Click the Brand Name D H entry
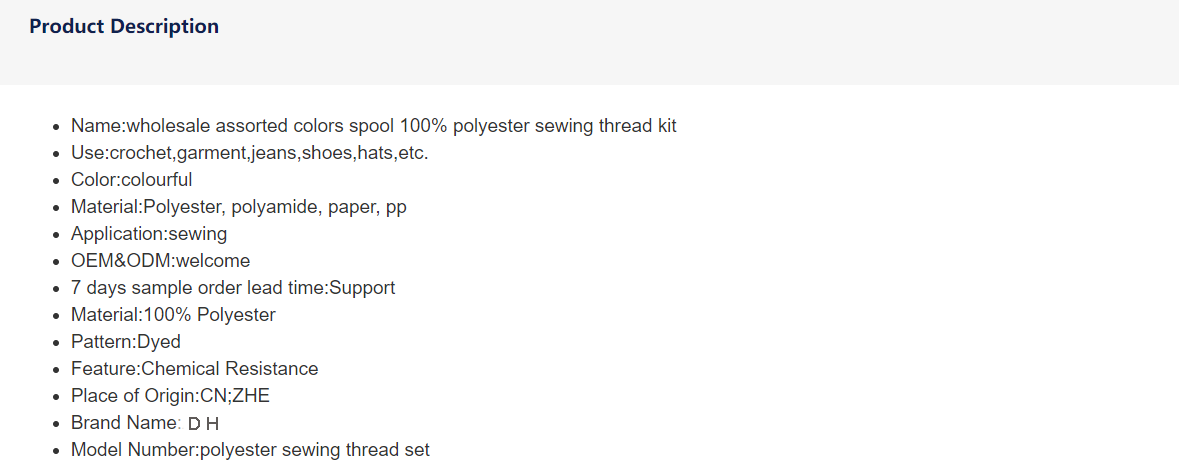The width and height of the screenshot is (1179, 474). point(145,423)
